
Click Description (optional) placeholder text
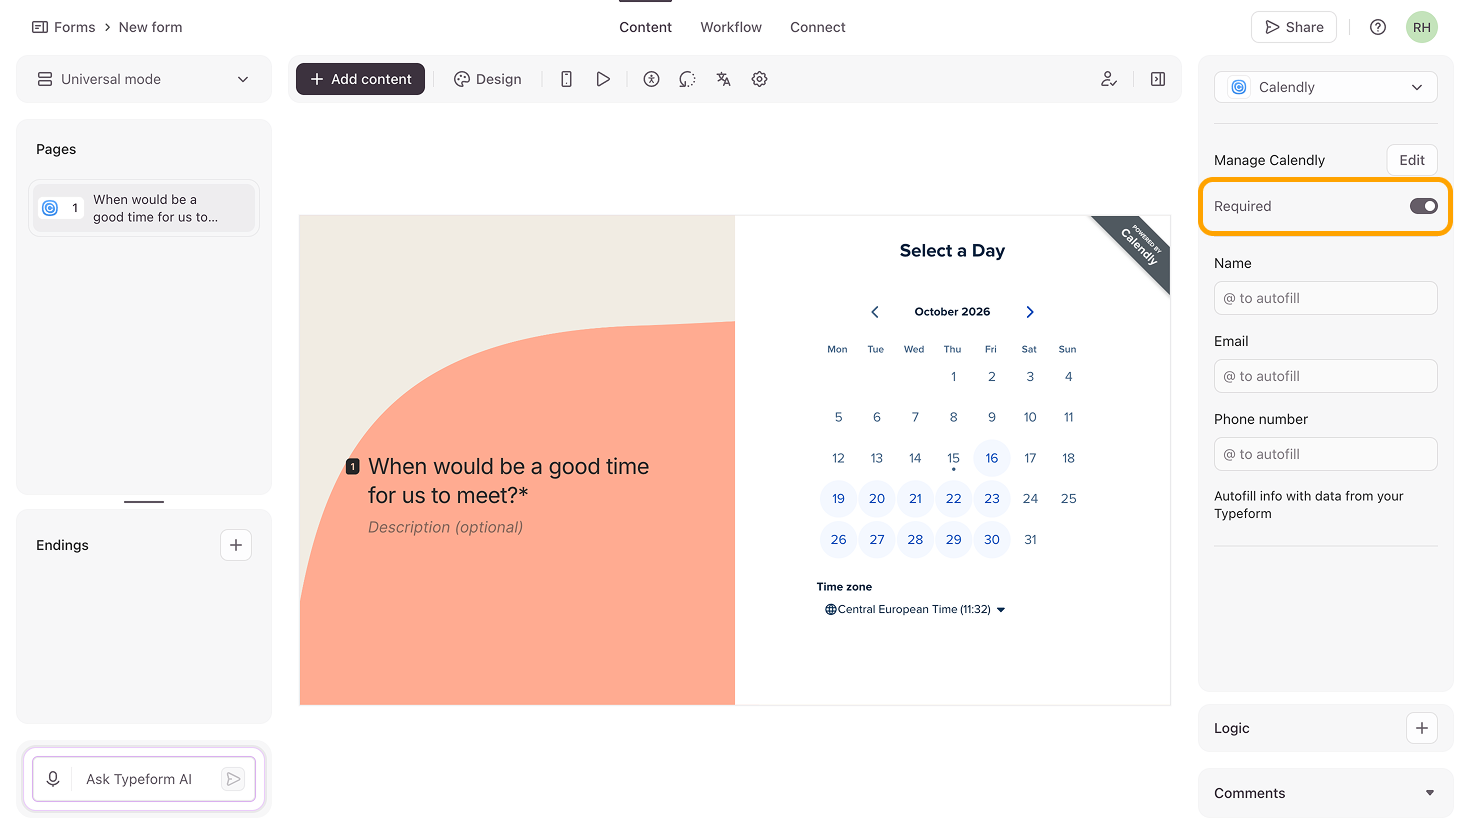(445, 527)
